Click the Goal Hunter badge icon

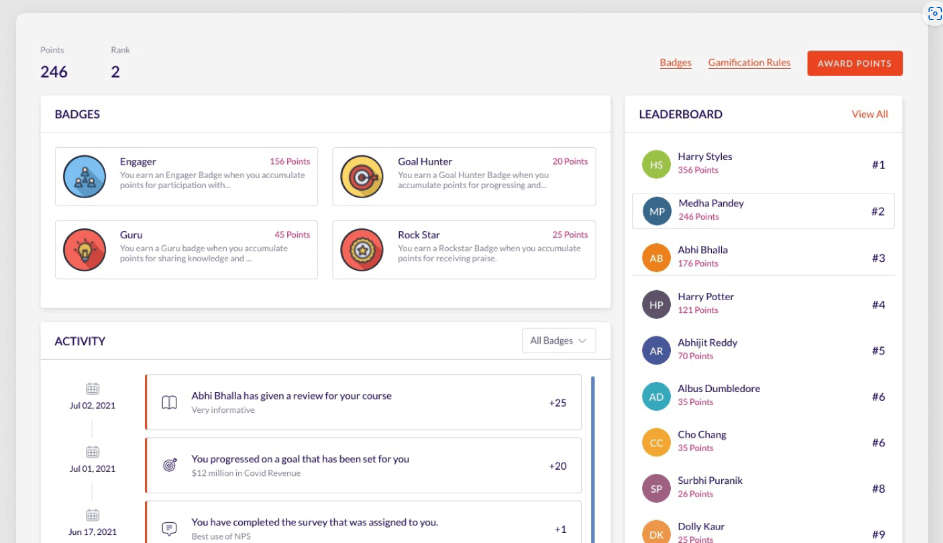(x=361, y=176)
